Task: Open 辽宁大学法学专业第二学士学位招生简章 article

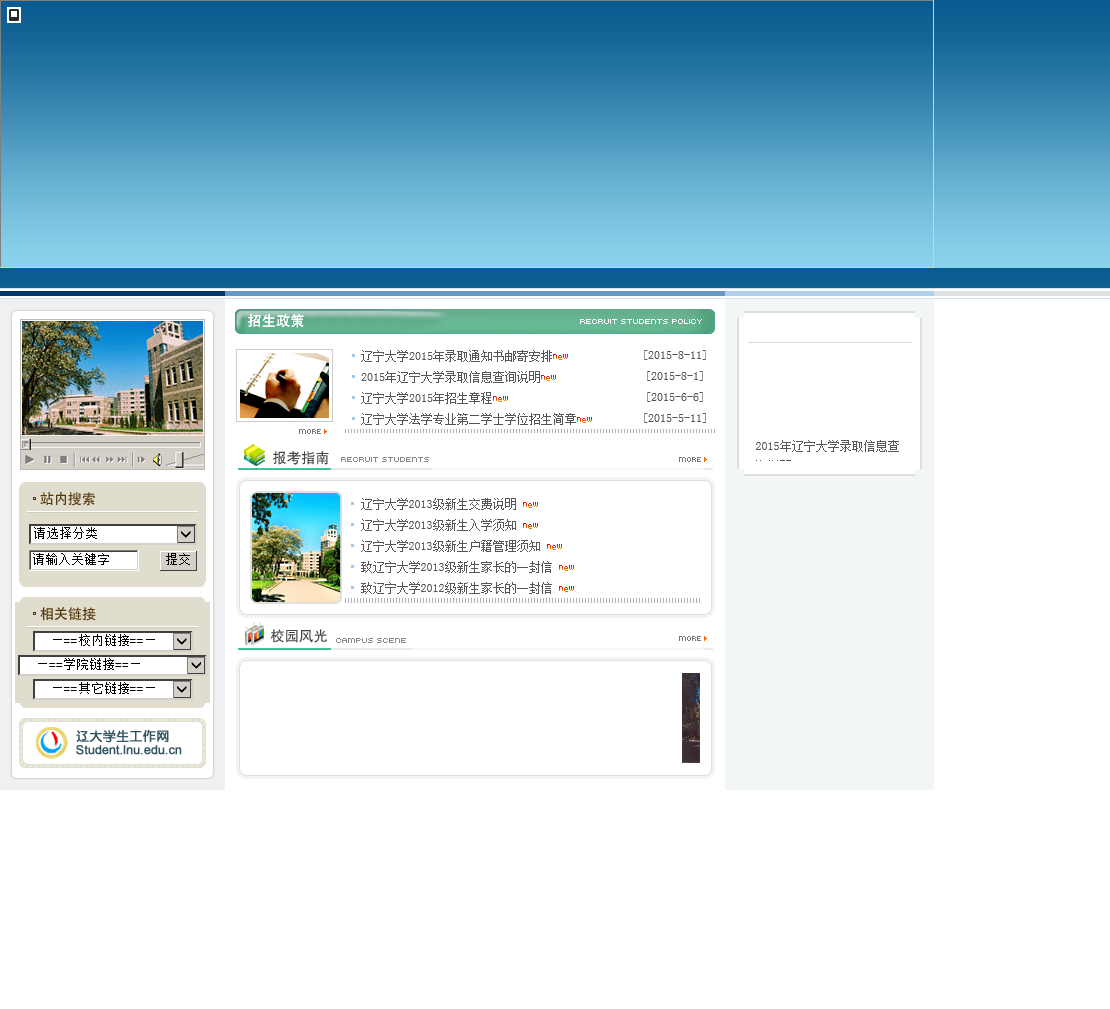Action: tap(469, 419)
